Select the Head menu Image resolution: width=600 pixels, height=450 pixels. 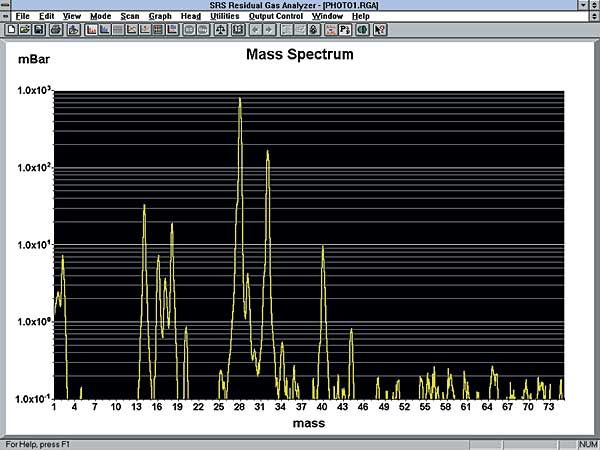[x=191, y=17]
